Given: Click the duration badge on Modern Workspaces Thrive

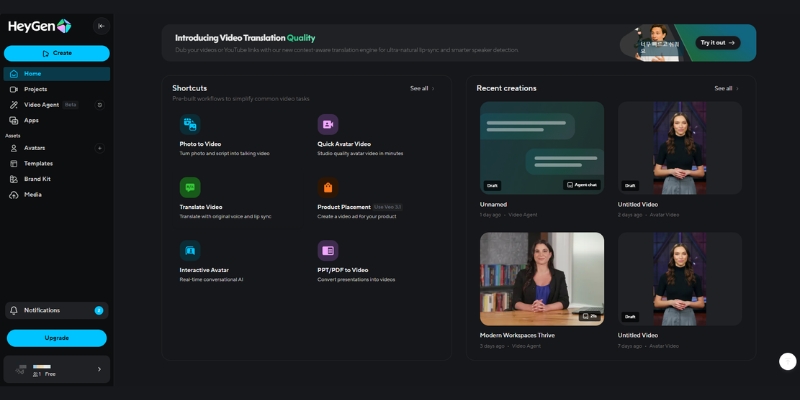Looking at the screenshot, I should [x=589, y=316].
